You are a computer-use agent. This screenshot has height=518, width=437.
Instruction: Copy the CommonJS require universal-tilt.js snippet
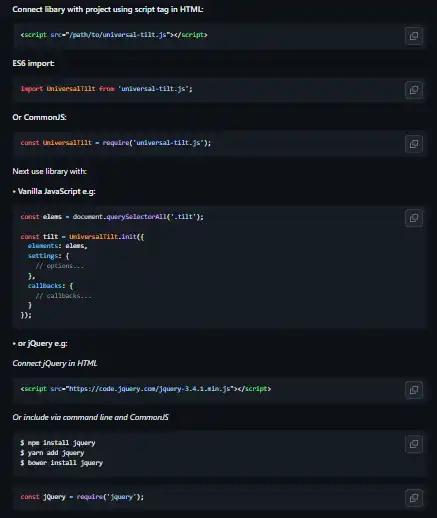(414, 144)
